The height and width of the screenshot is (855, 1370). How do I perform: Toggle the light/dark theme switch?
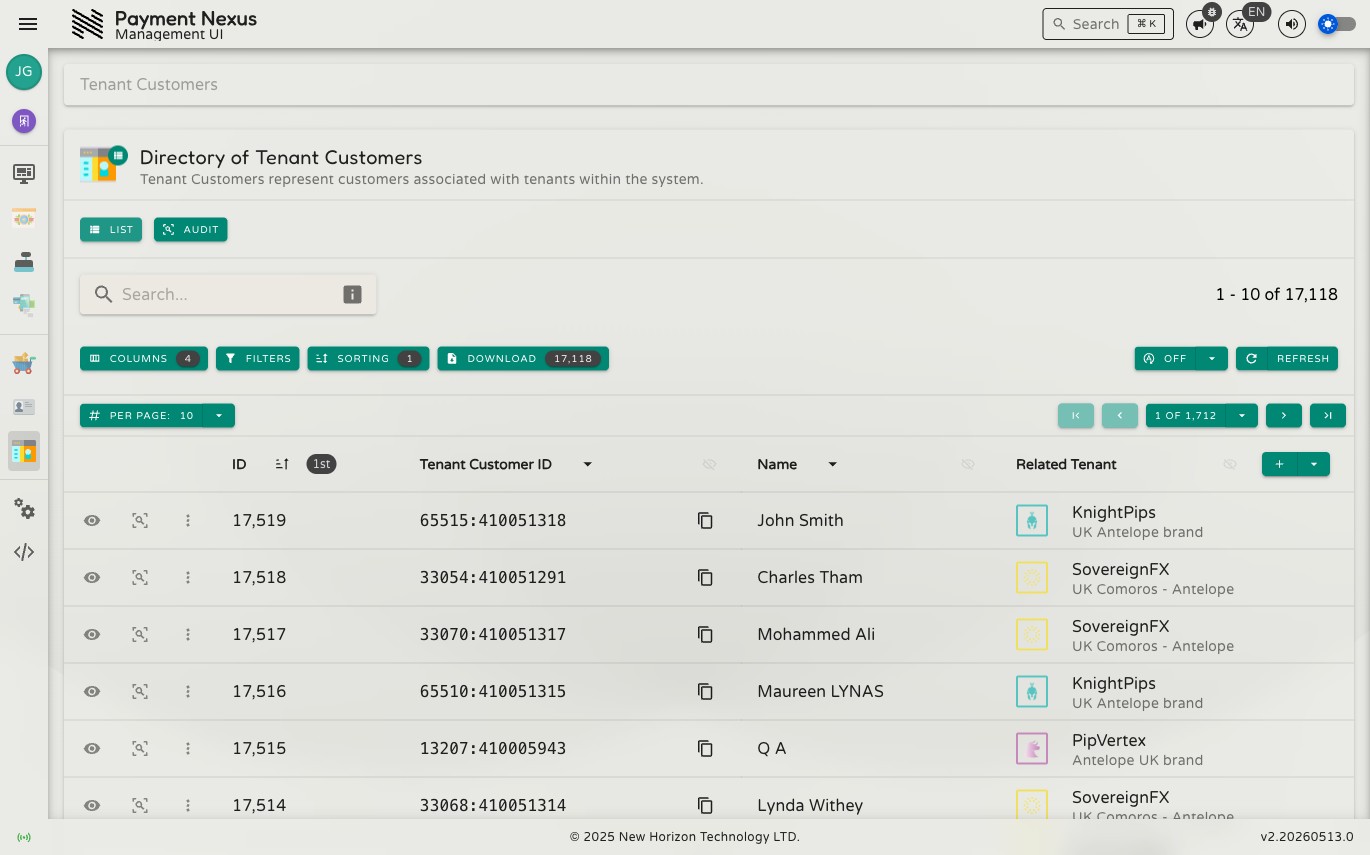[1337, 24]
